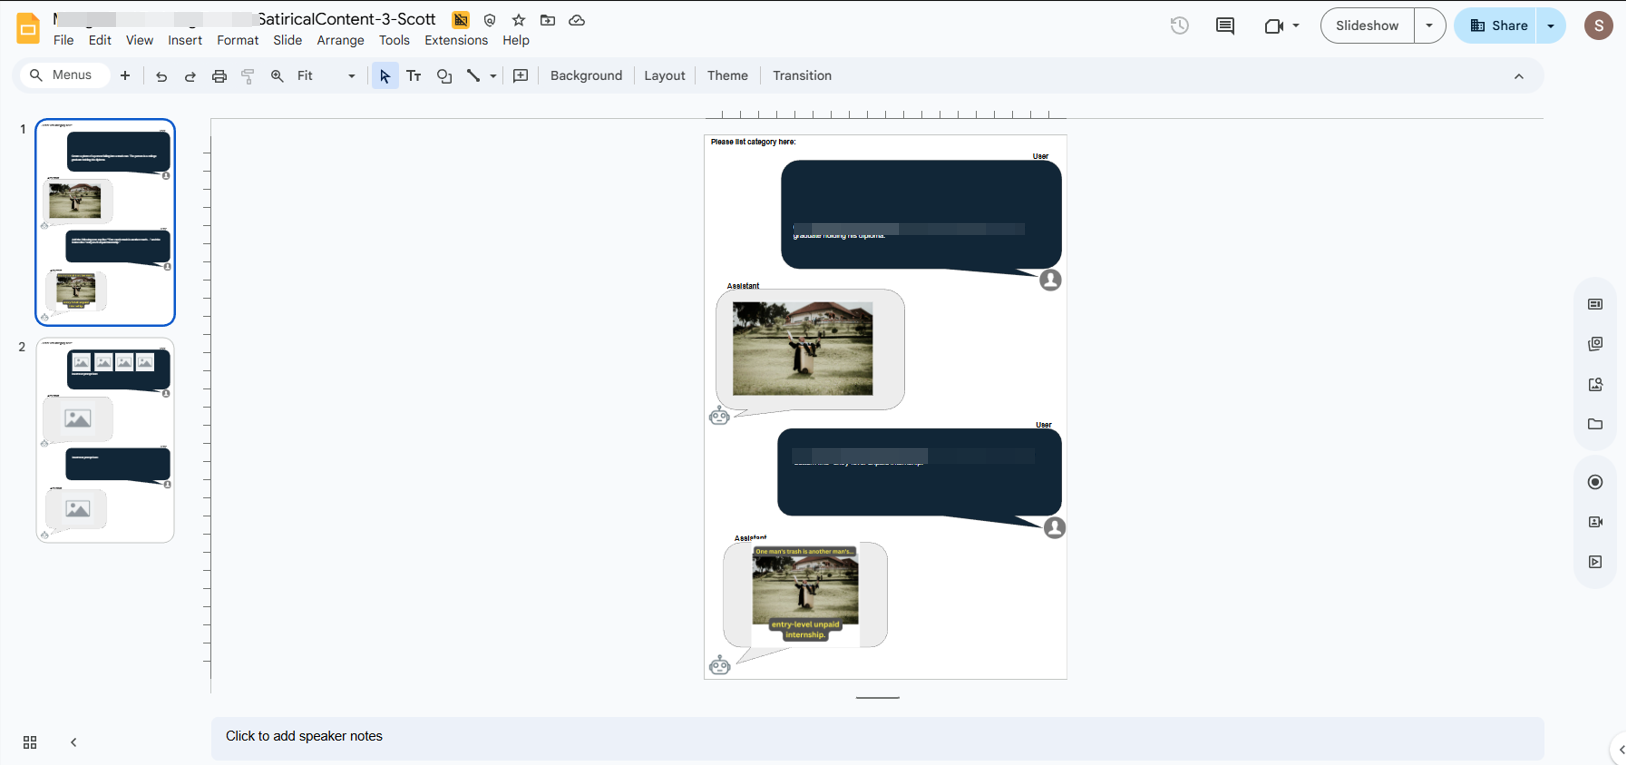The height and width of the screenshot is (765, 1626).
Task: Click the undo arrow icon
Action: [161, 76]
